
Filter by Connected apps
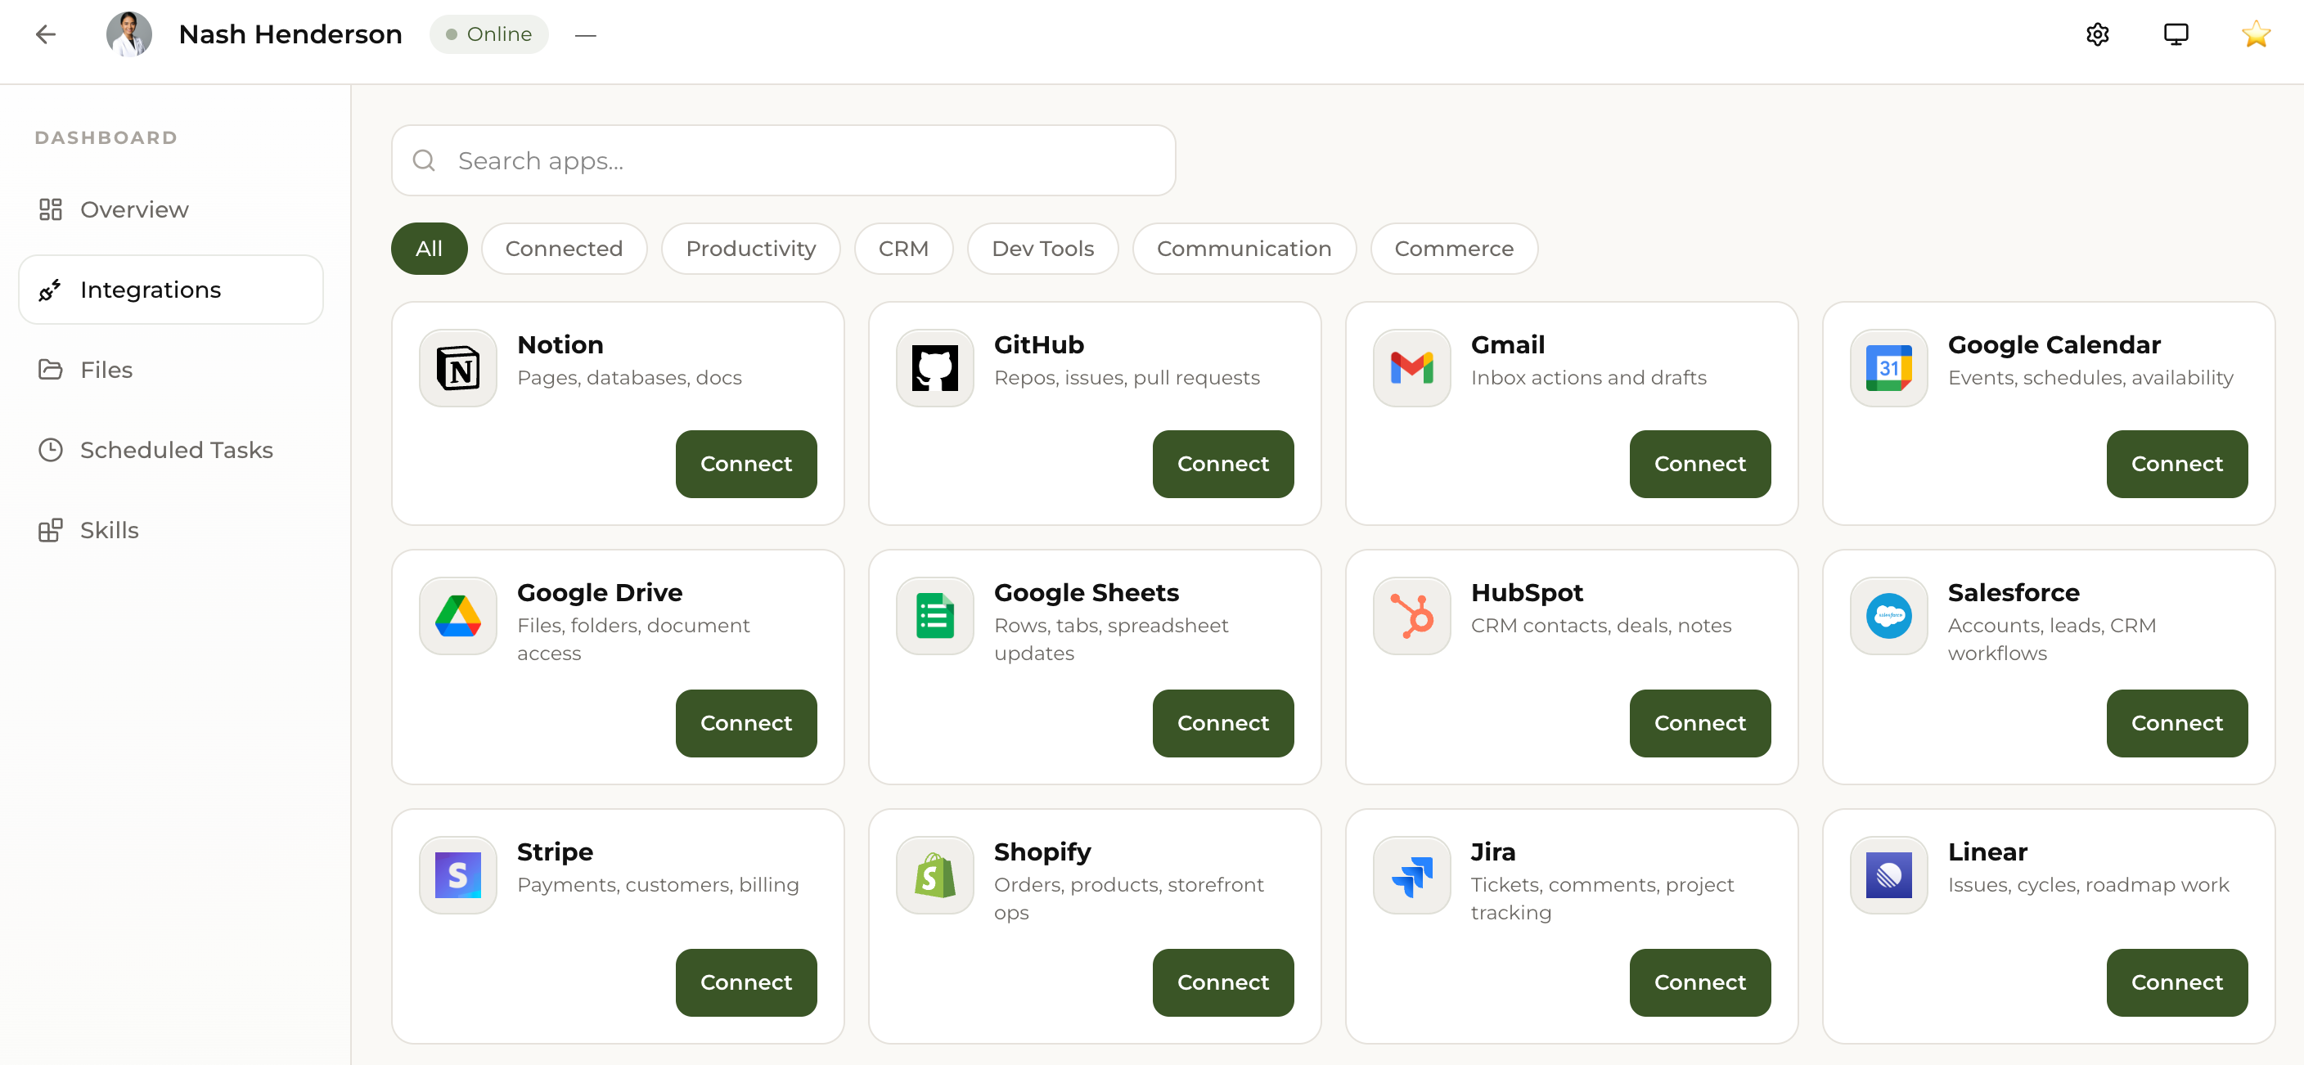pos(564,248)
